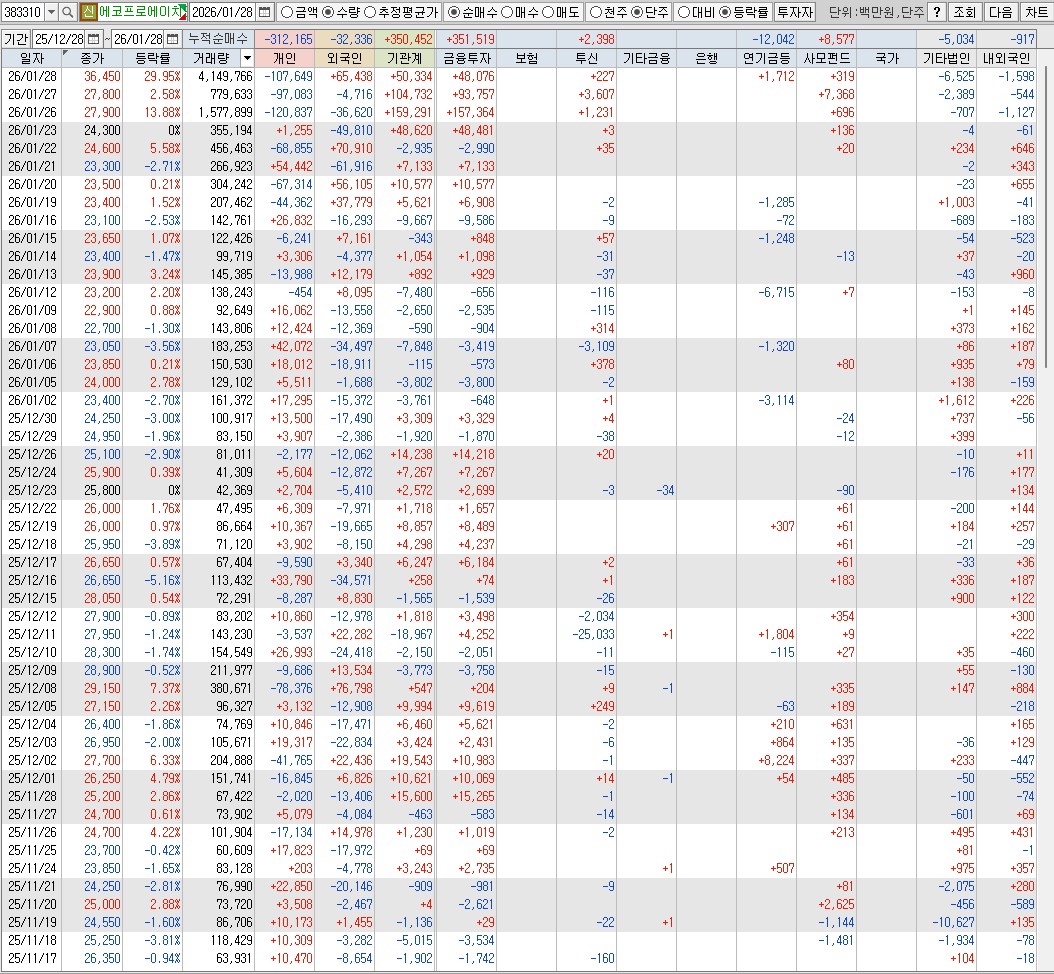The image size is (1054, 974).
Task: Click the 다음 next button
Action: coord(1000,12)
